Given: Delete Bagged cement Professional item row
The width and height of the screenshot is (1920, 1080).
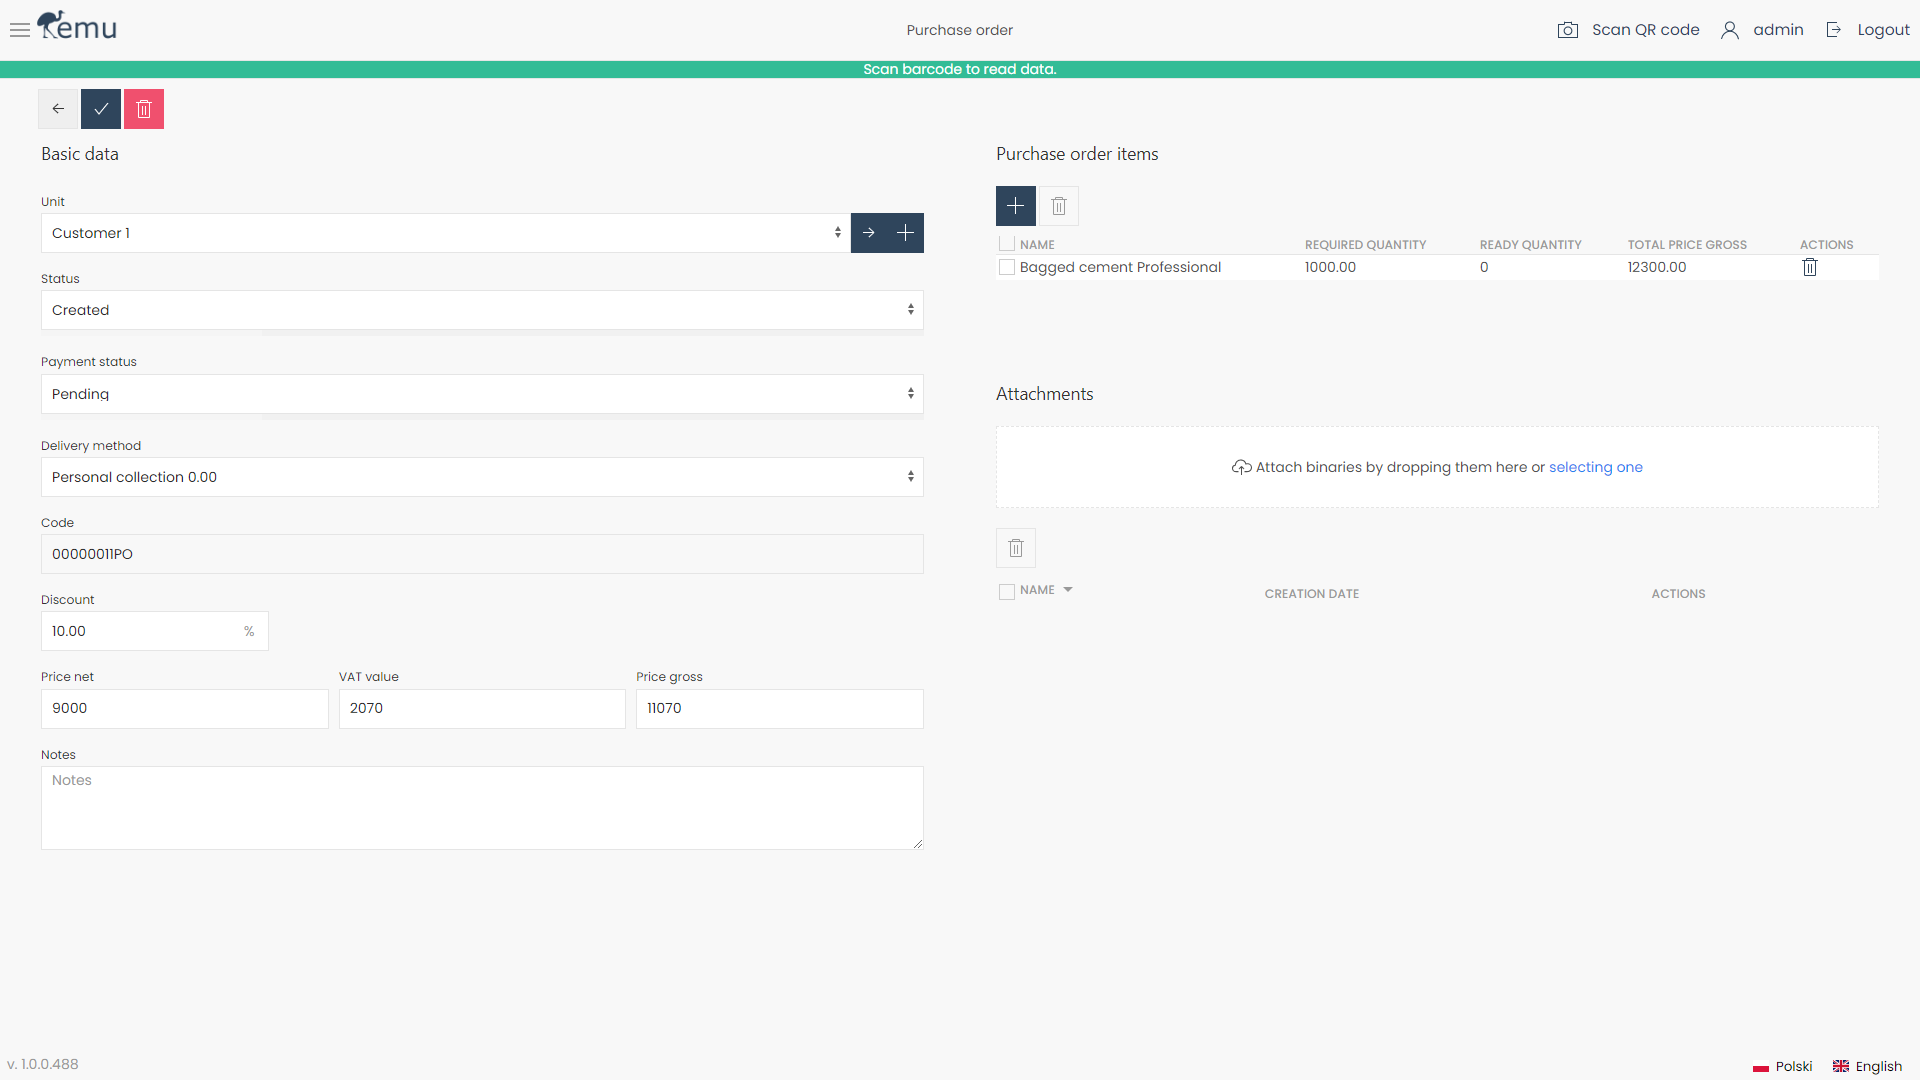Looking at the screenshot, I should click(x=1810, y=267).
